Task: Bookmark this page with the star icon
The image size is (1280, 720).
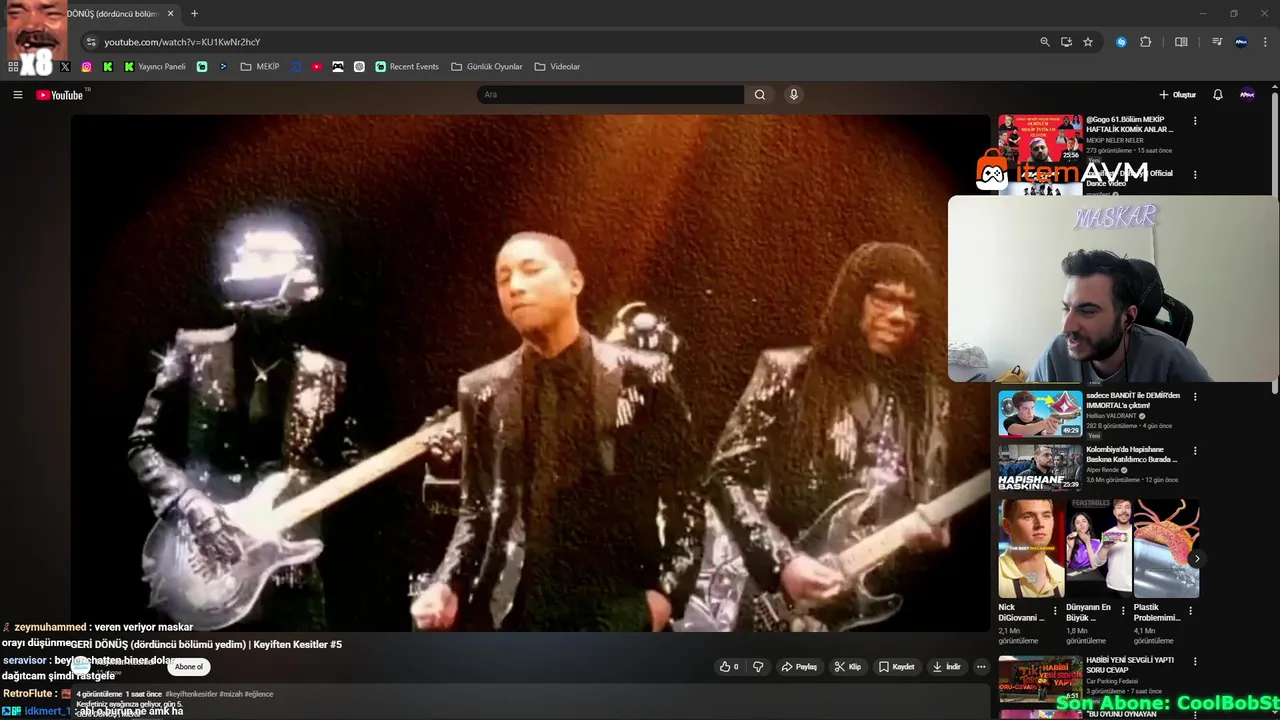Action: tap(1088, 42)
